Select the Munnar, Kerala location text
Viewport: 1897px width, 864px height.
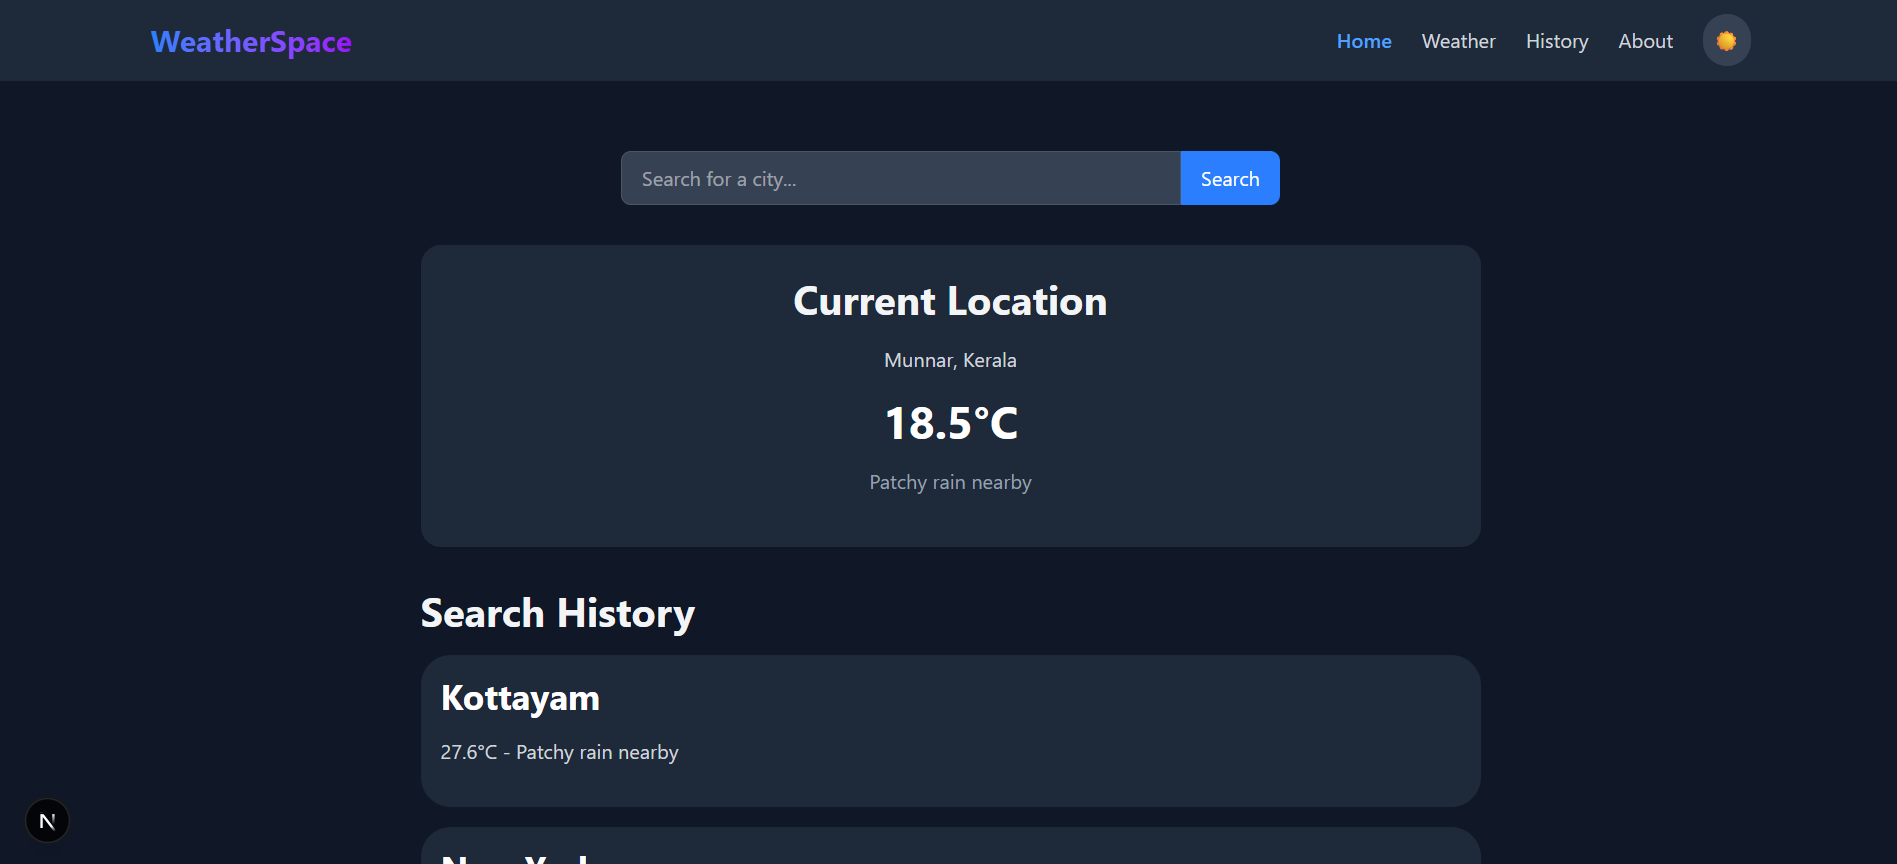[949, 360]
